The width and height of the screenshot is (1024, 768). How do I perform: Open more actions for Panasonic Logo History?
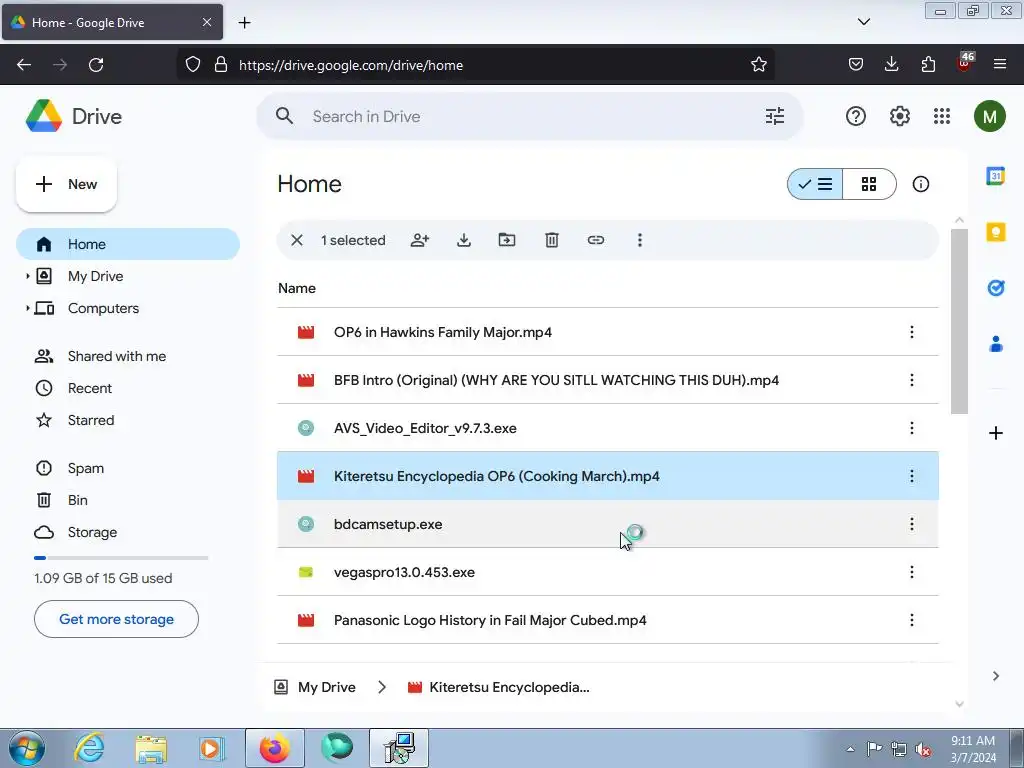point(912,620)
